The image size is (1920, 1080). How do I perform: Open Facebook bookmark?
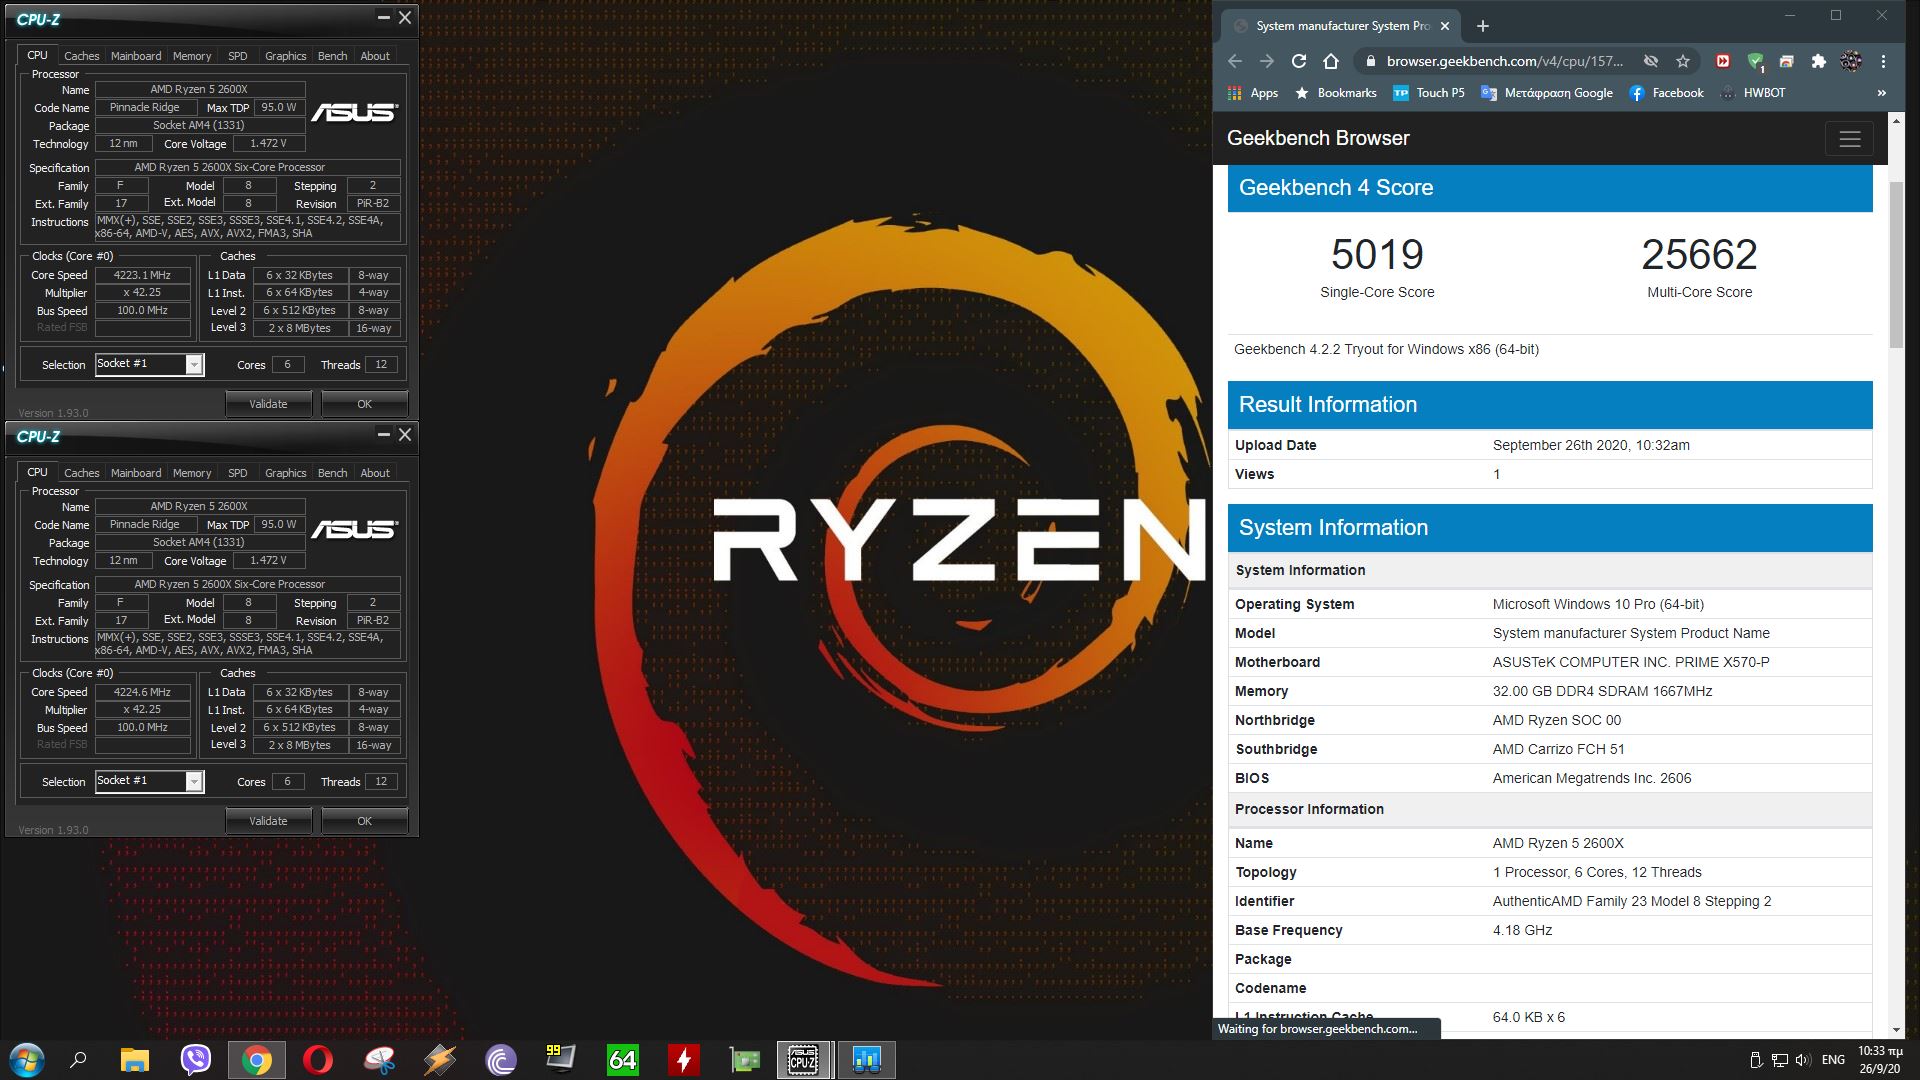(1666, 93)
